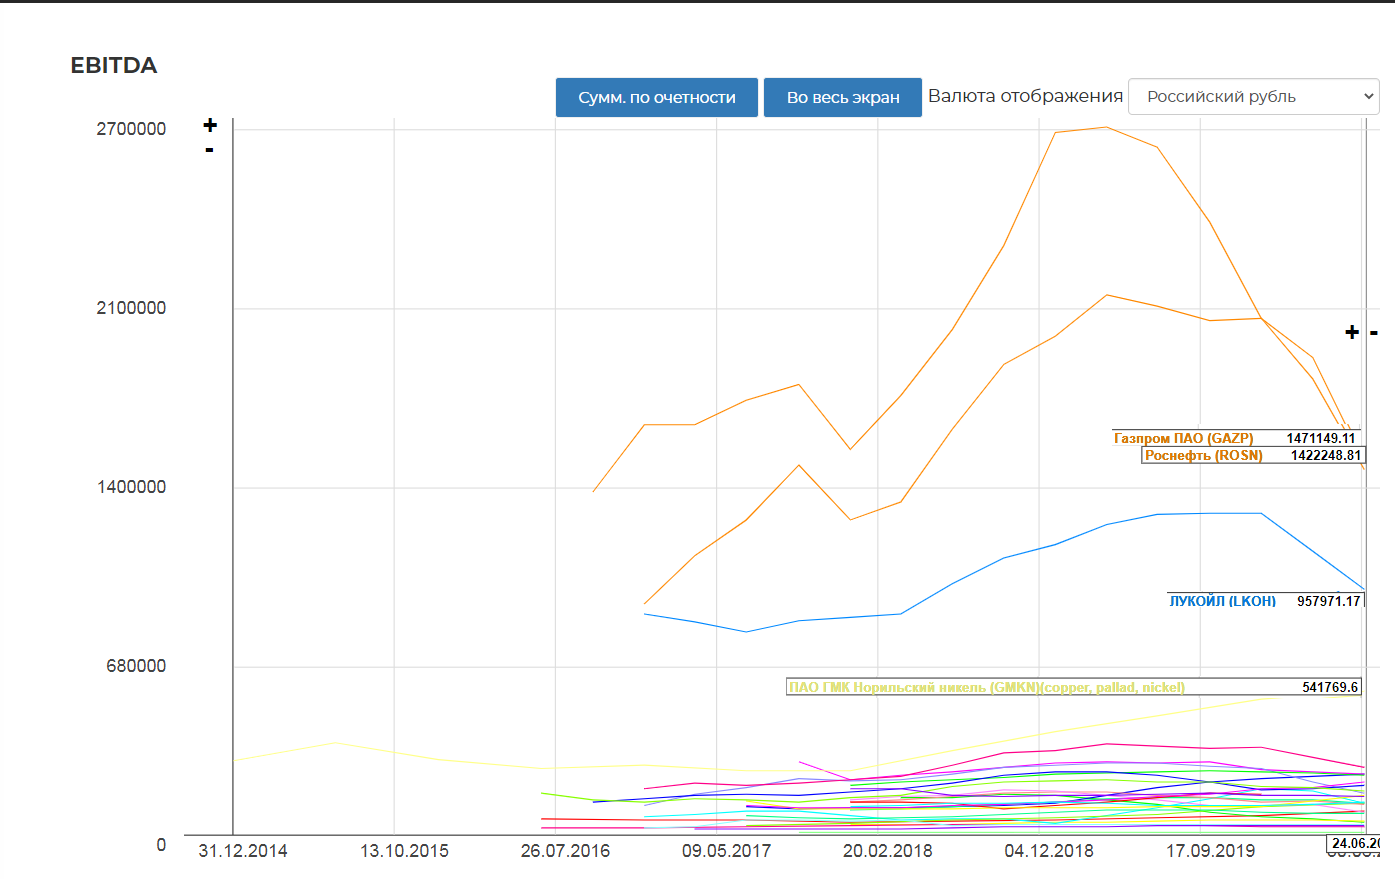Click the plus icon at the chart's right edge
Screen dimensions: 1395x879
[1352, 332]
